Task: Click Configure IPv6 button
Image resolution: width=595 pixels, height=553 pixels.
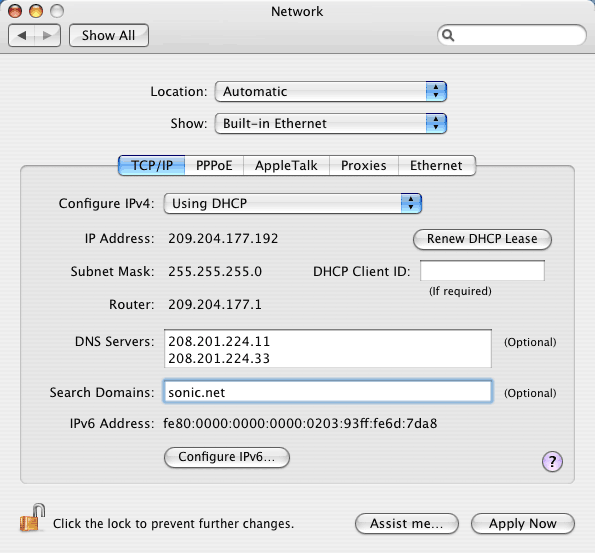Action: coord(227,457)
